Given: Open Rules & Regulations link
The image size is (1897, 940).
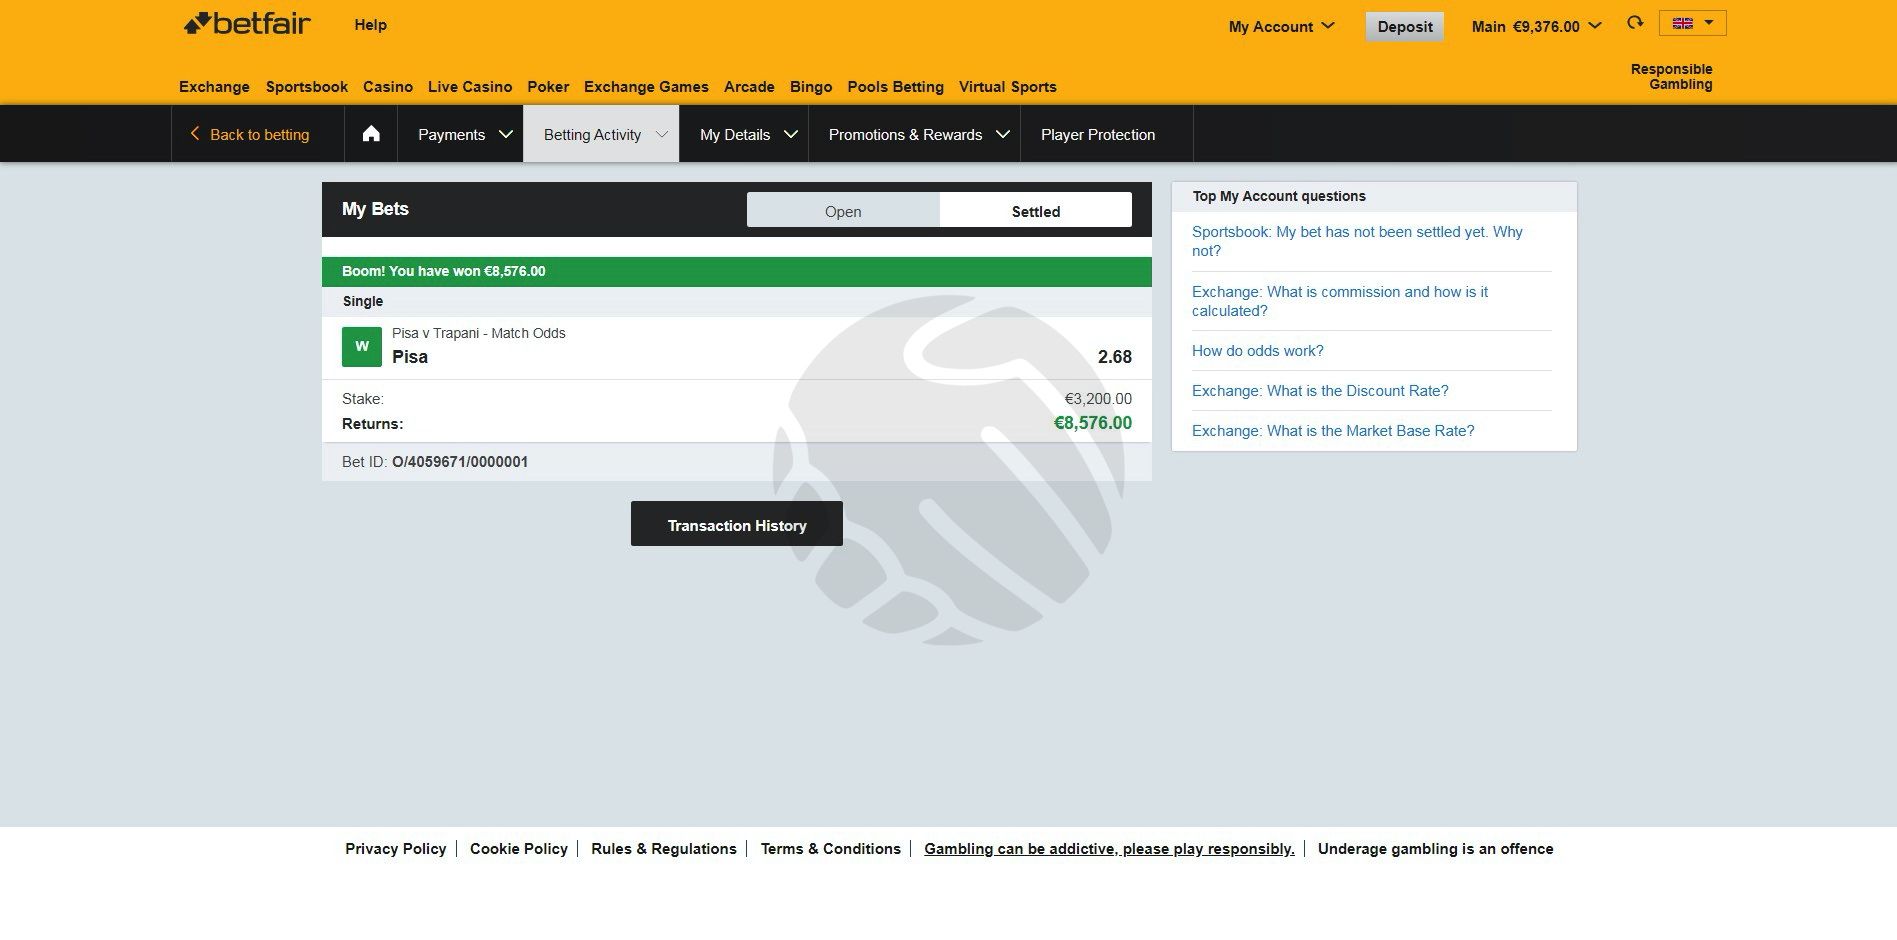Looking at the screenshot, I should [664, 849].
